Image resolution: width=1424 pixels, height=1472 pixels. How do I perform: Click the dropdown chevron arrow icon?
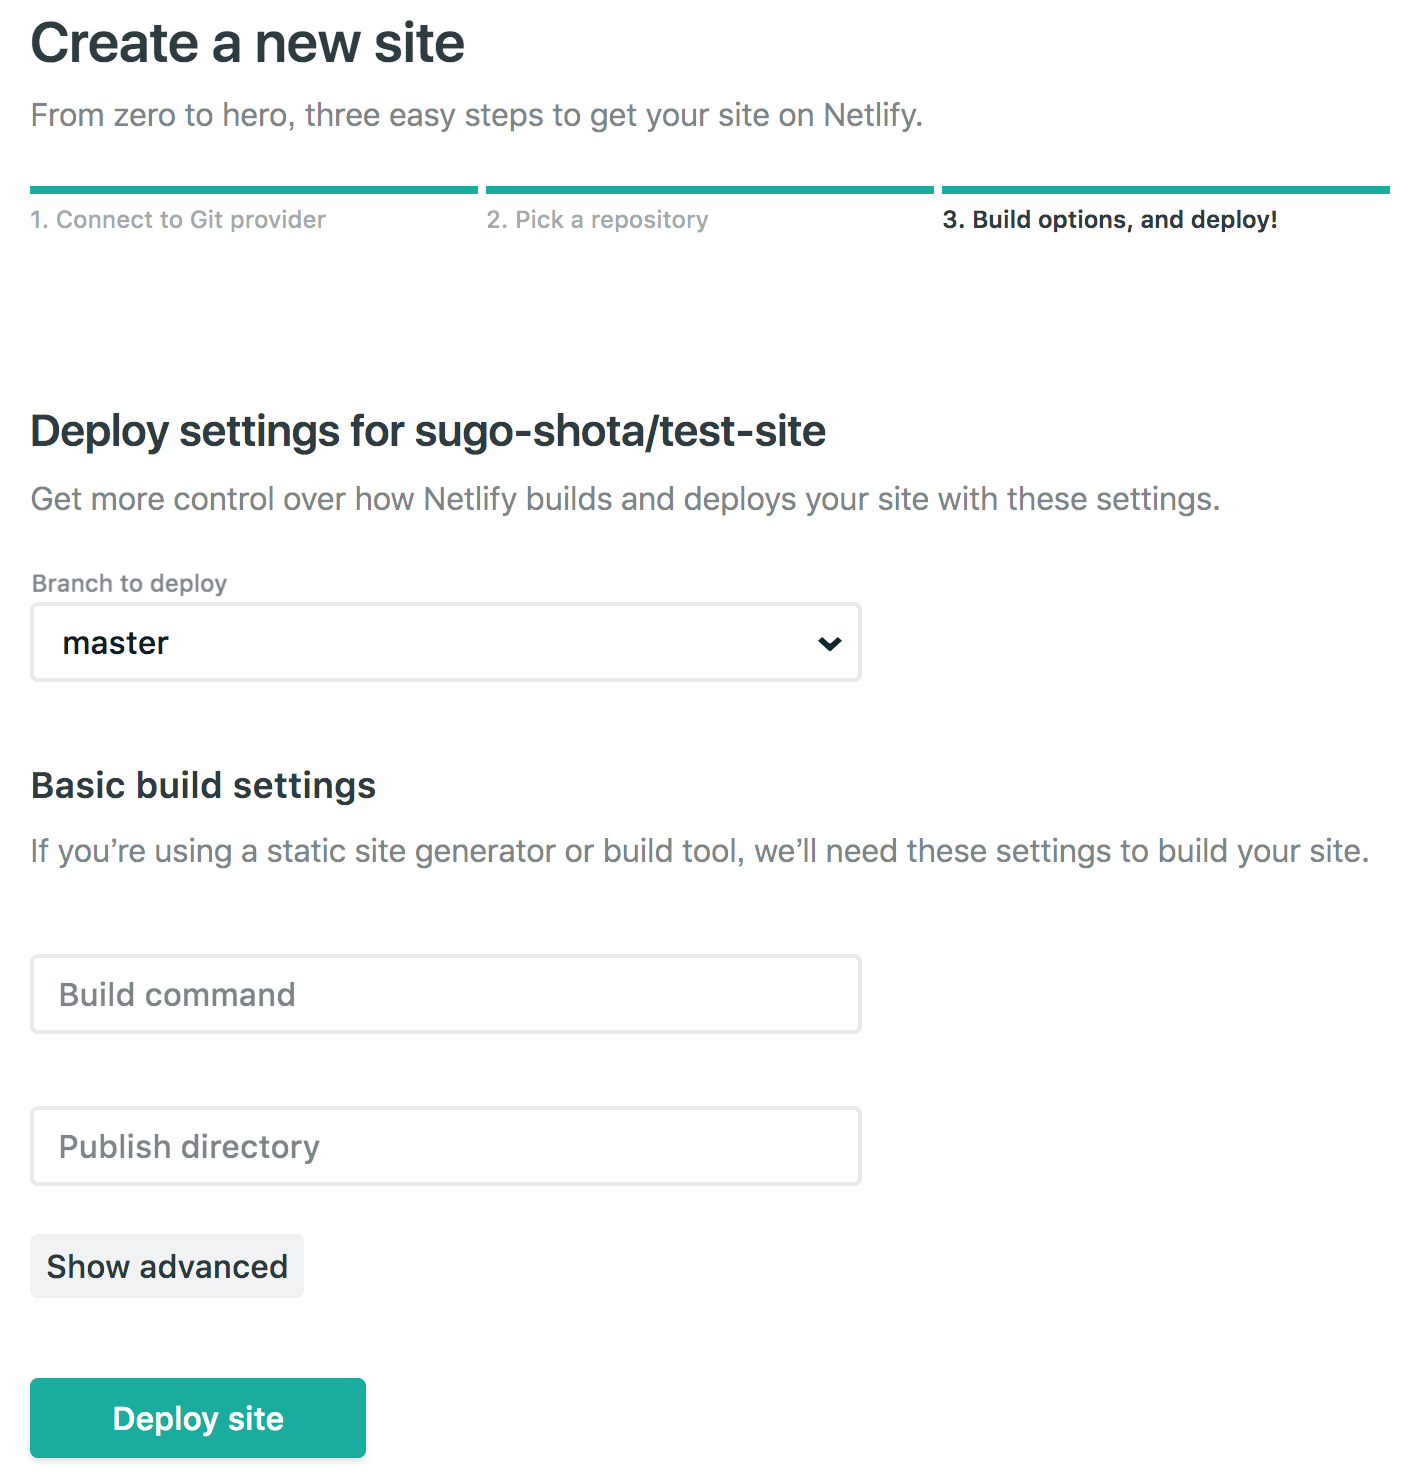tap(829, 643)
